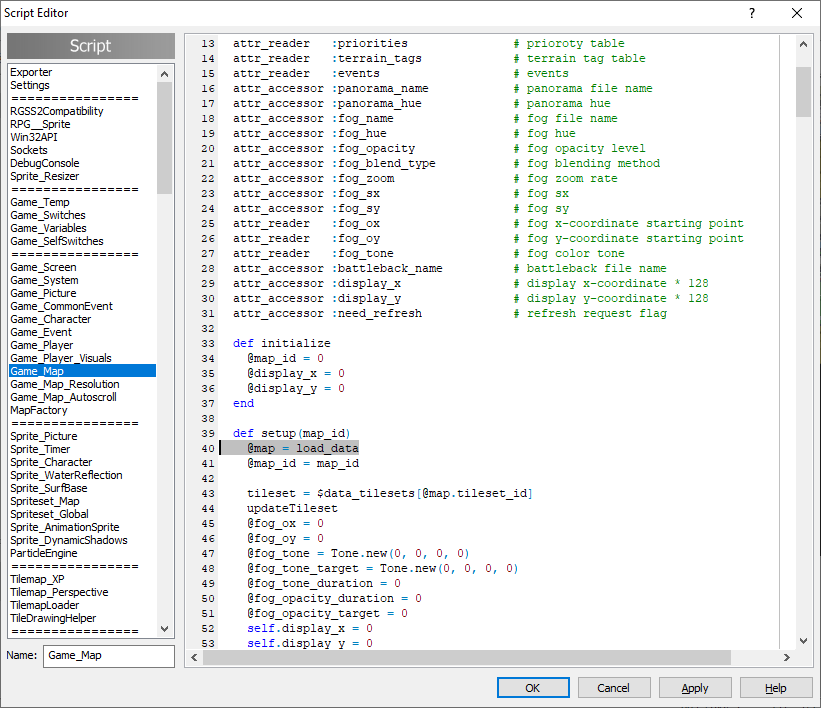
Task: Open Help for the script editor
Action: pyautogui.click(x=776, y=688)
